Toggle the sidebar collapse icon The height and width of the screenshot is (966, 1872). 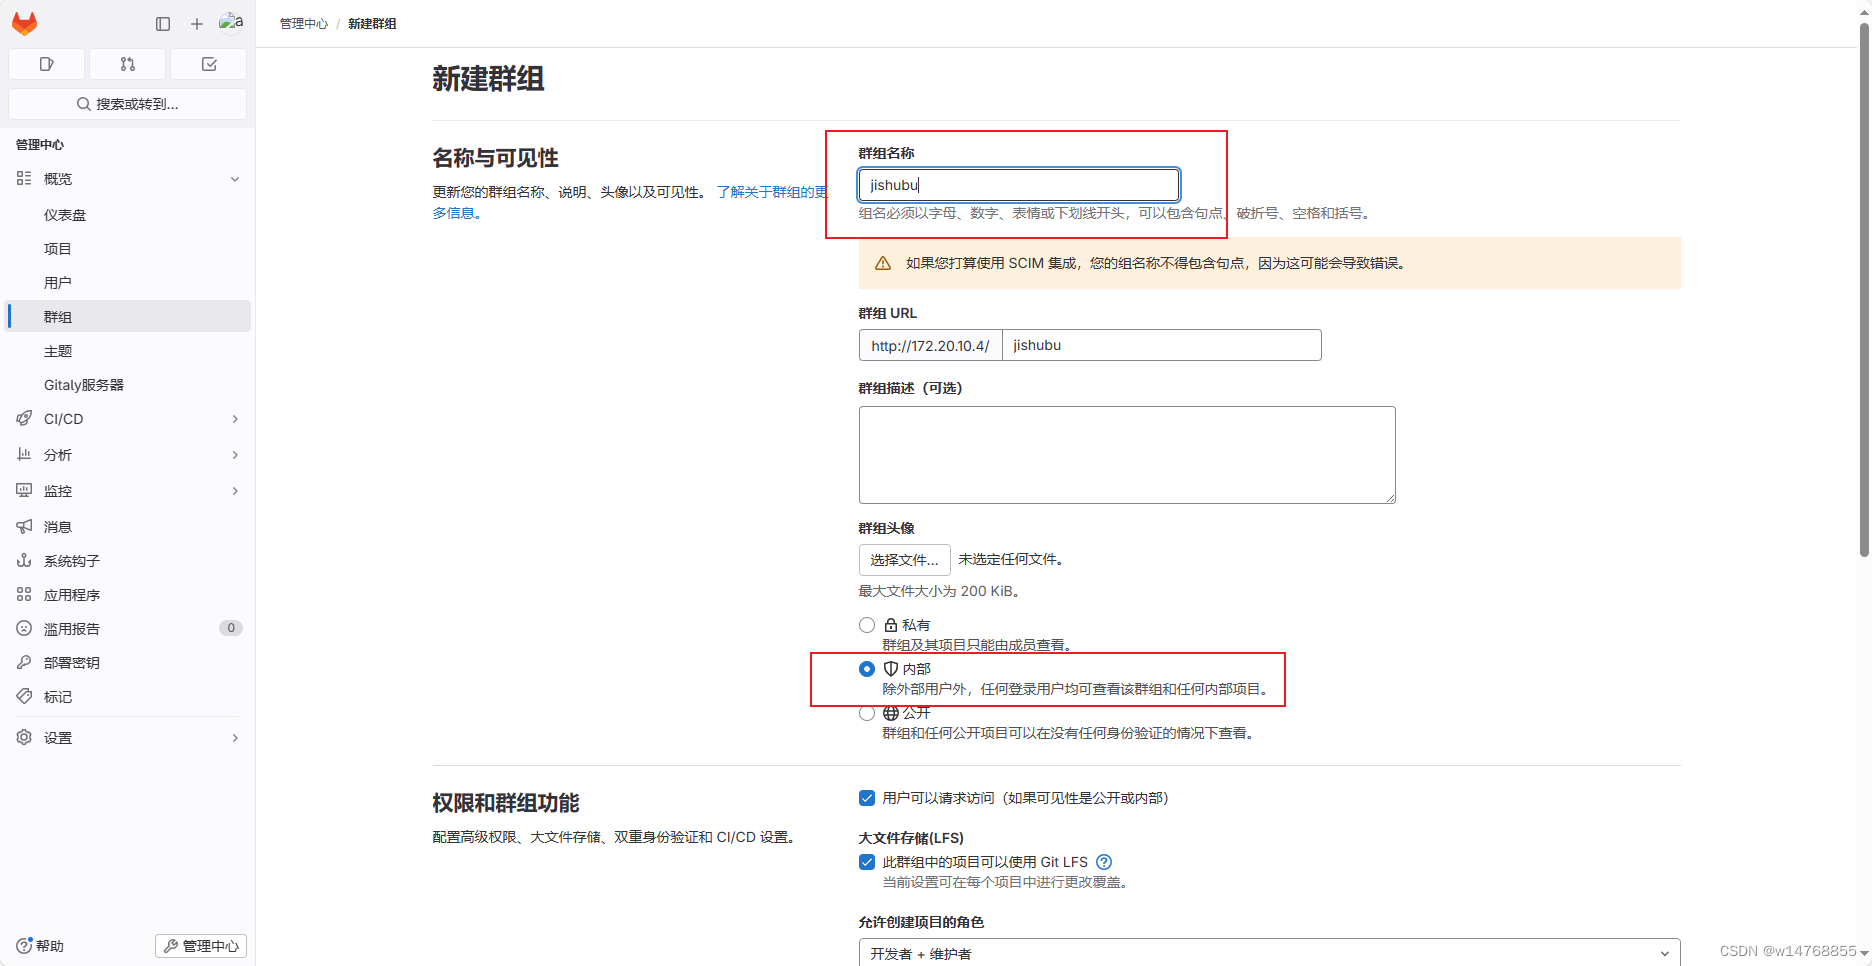[163, 24]
